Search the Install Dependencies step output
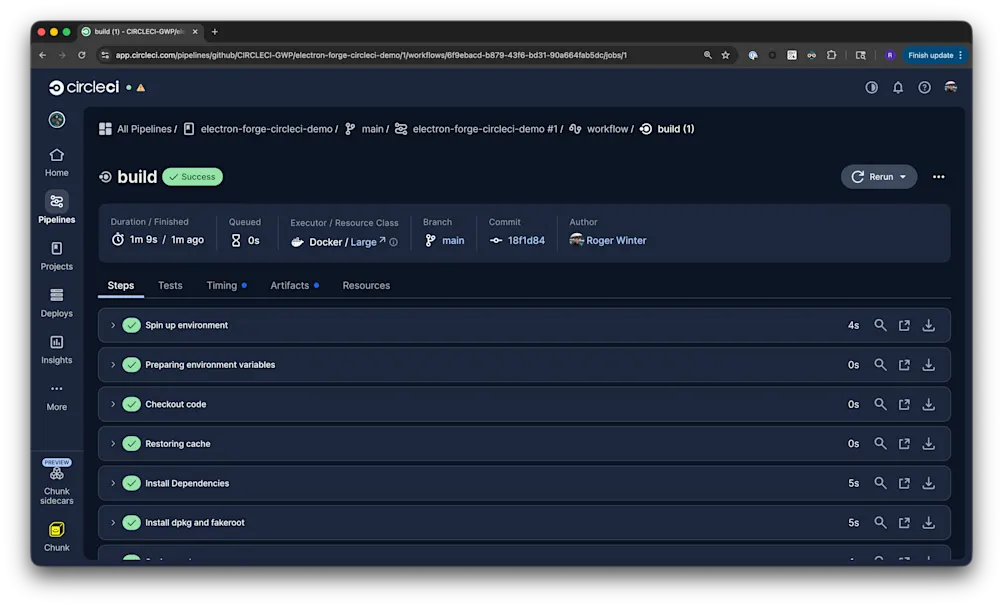 tap(880, 483)
